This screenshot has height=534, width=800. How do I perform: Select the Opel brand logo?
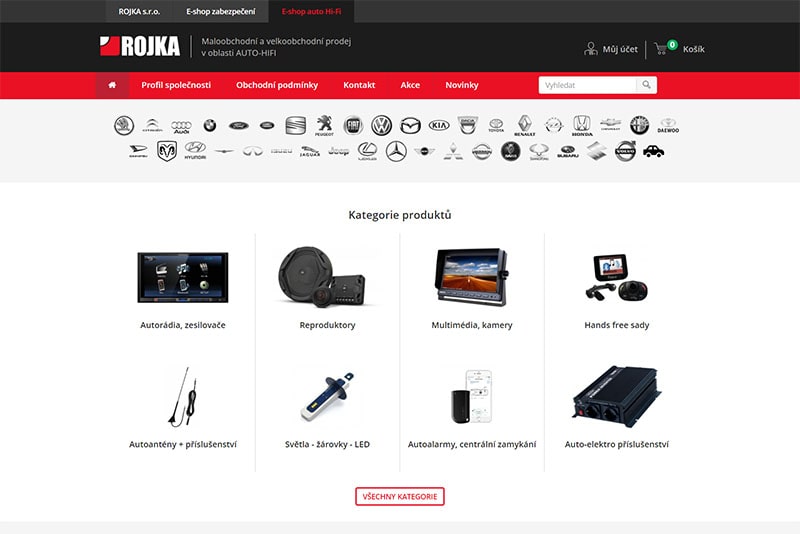554,125
